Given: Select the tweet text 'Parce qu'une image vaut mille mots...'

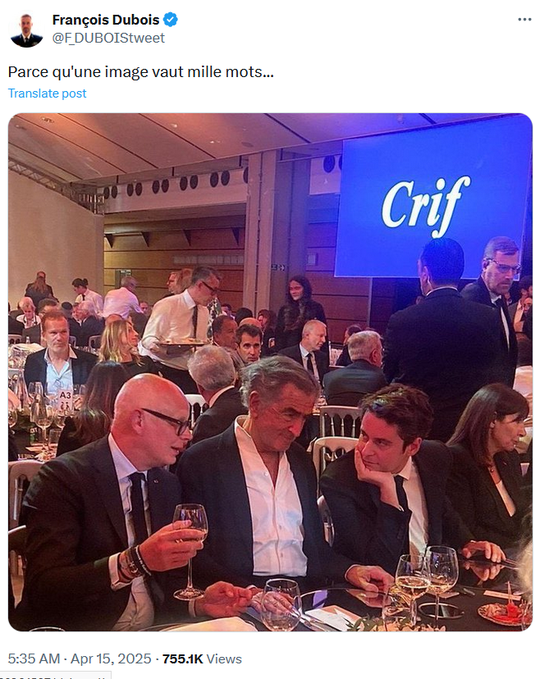Looking at the screenshot, I should coord(141,72).
